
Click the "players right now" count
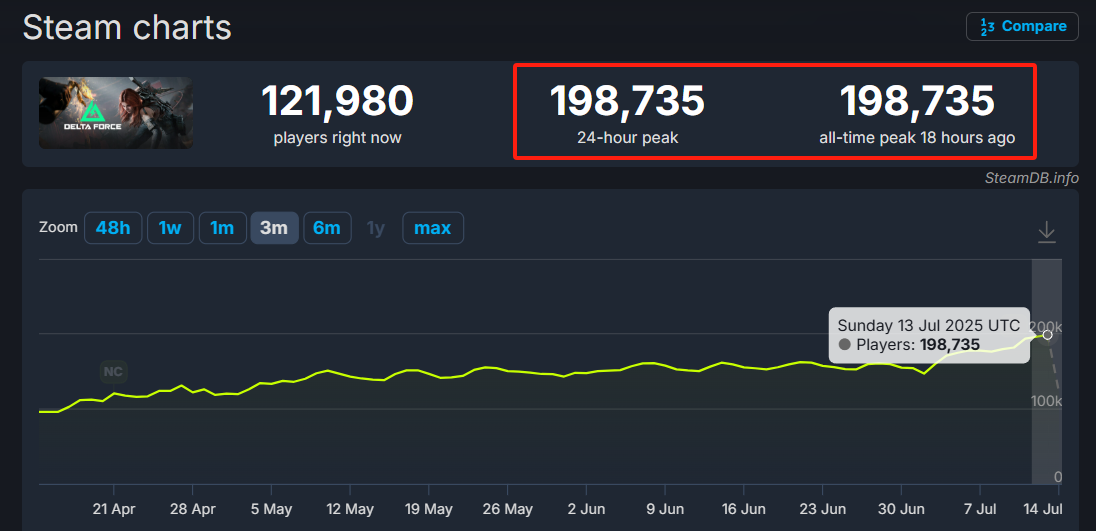pyautogui.click(x=337, y=101)
